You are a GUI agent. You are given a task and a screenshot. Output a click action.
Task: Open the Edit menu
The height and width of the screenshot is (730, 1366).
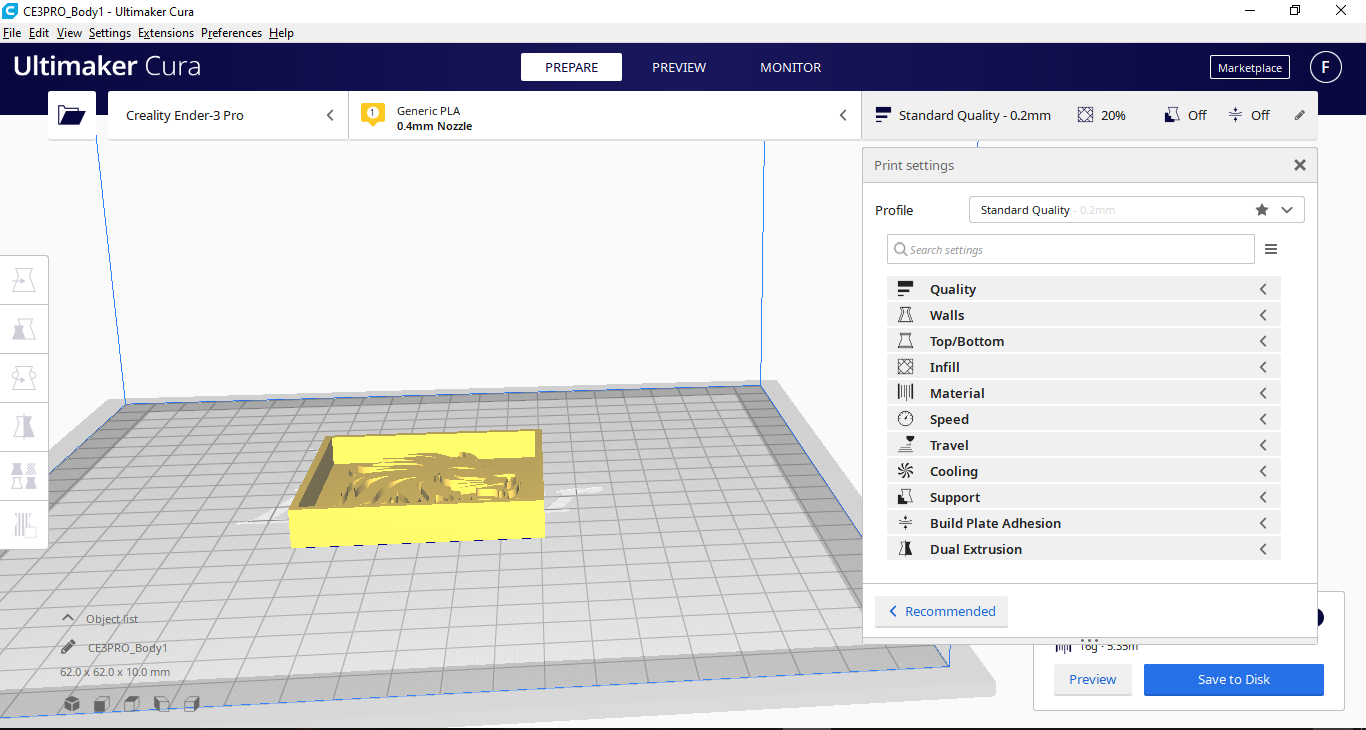pyautogui.click(x=39, y=33)
